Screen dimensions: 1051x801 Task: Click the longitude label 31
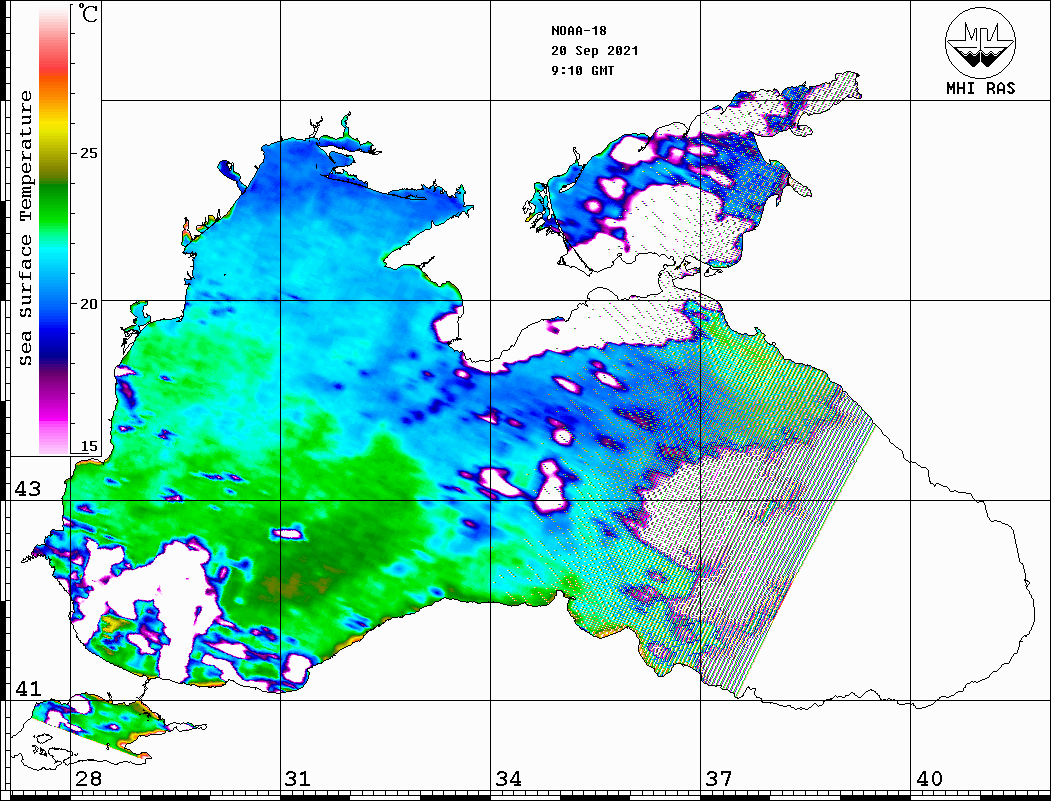pos(298,779)
